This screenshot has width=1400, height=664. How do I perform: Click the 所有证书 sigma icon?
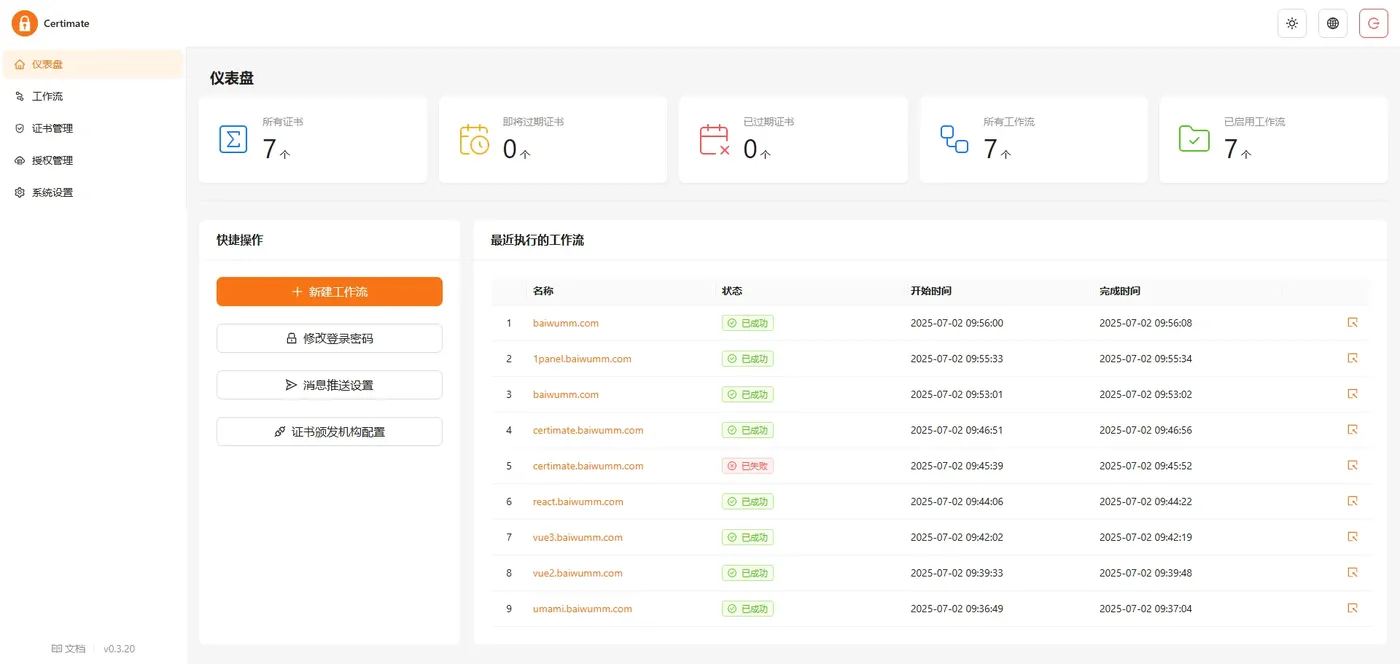point(233,139)
